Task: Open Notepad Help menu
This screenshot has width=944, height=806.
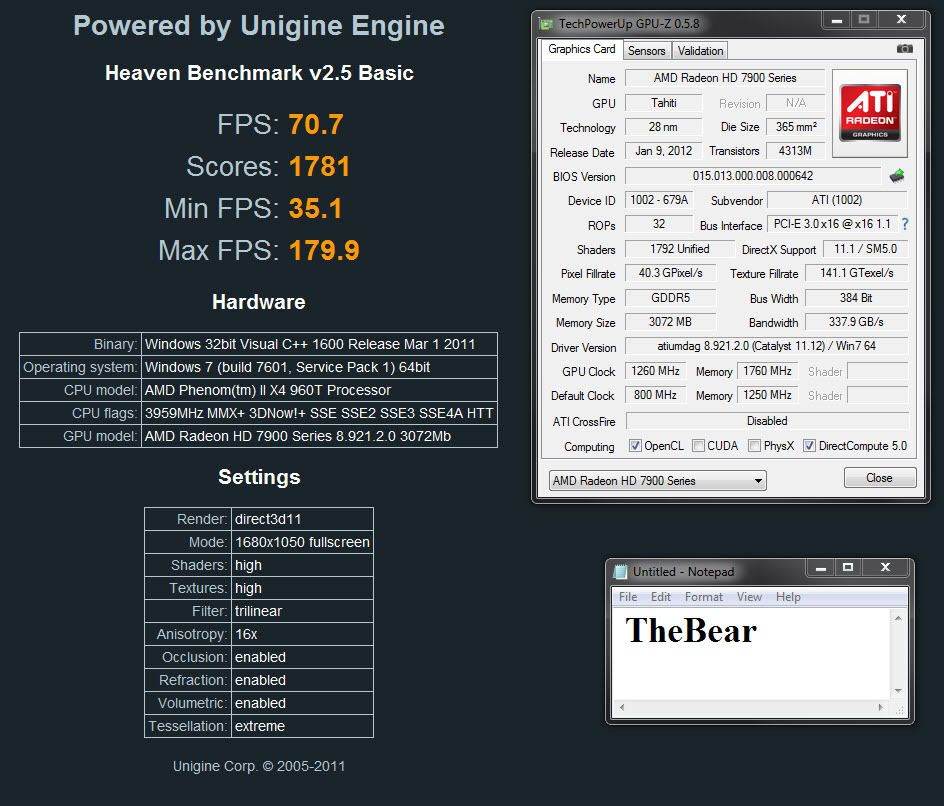Action: [788, 597]
